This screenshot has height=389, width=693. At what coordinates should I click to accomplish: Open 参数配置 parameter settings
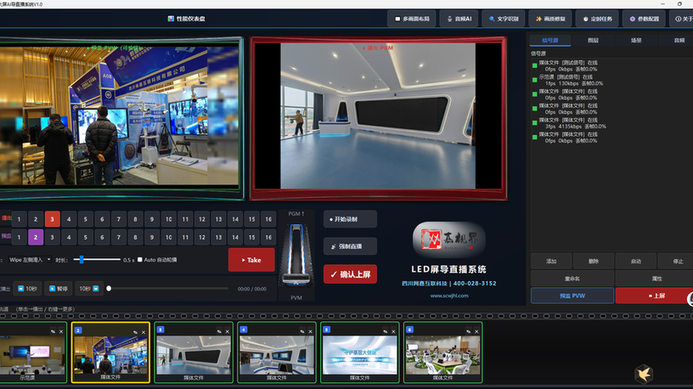pos(644,19)
